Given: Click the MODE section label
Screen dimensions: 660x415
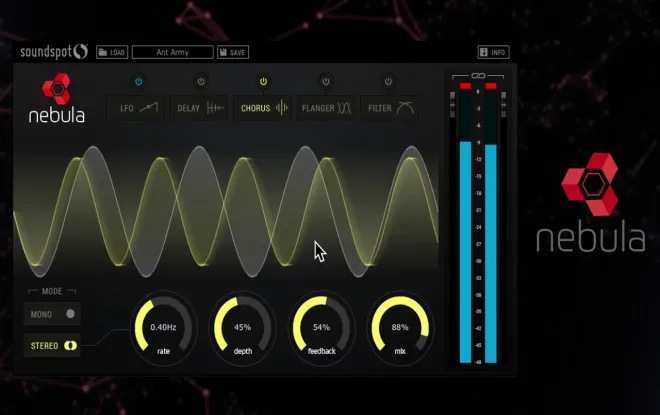Looking at the screenshot, I should click(x=52, y=291).
